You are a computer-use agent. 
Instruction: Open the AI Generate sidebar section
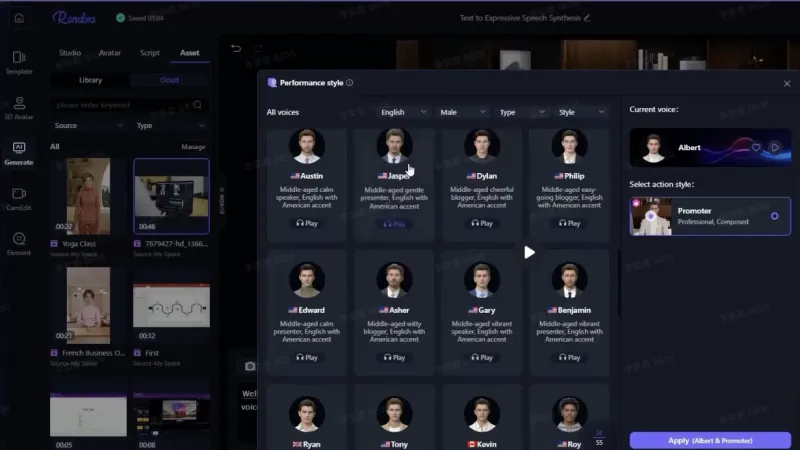click(19, 154)
